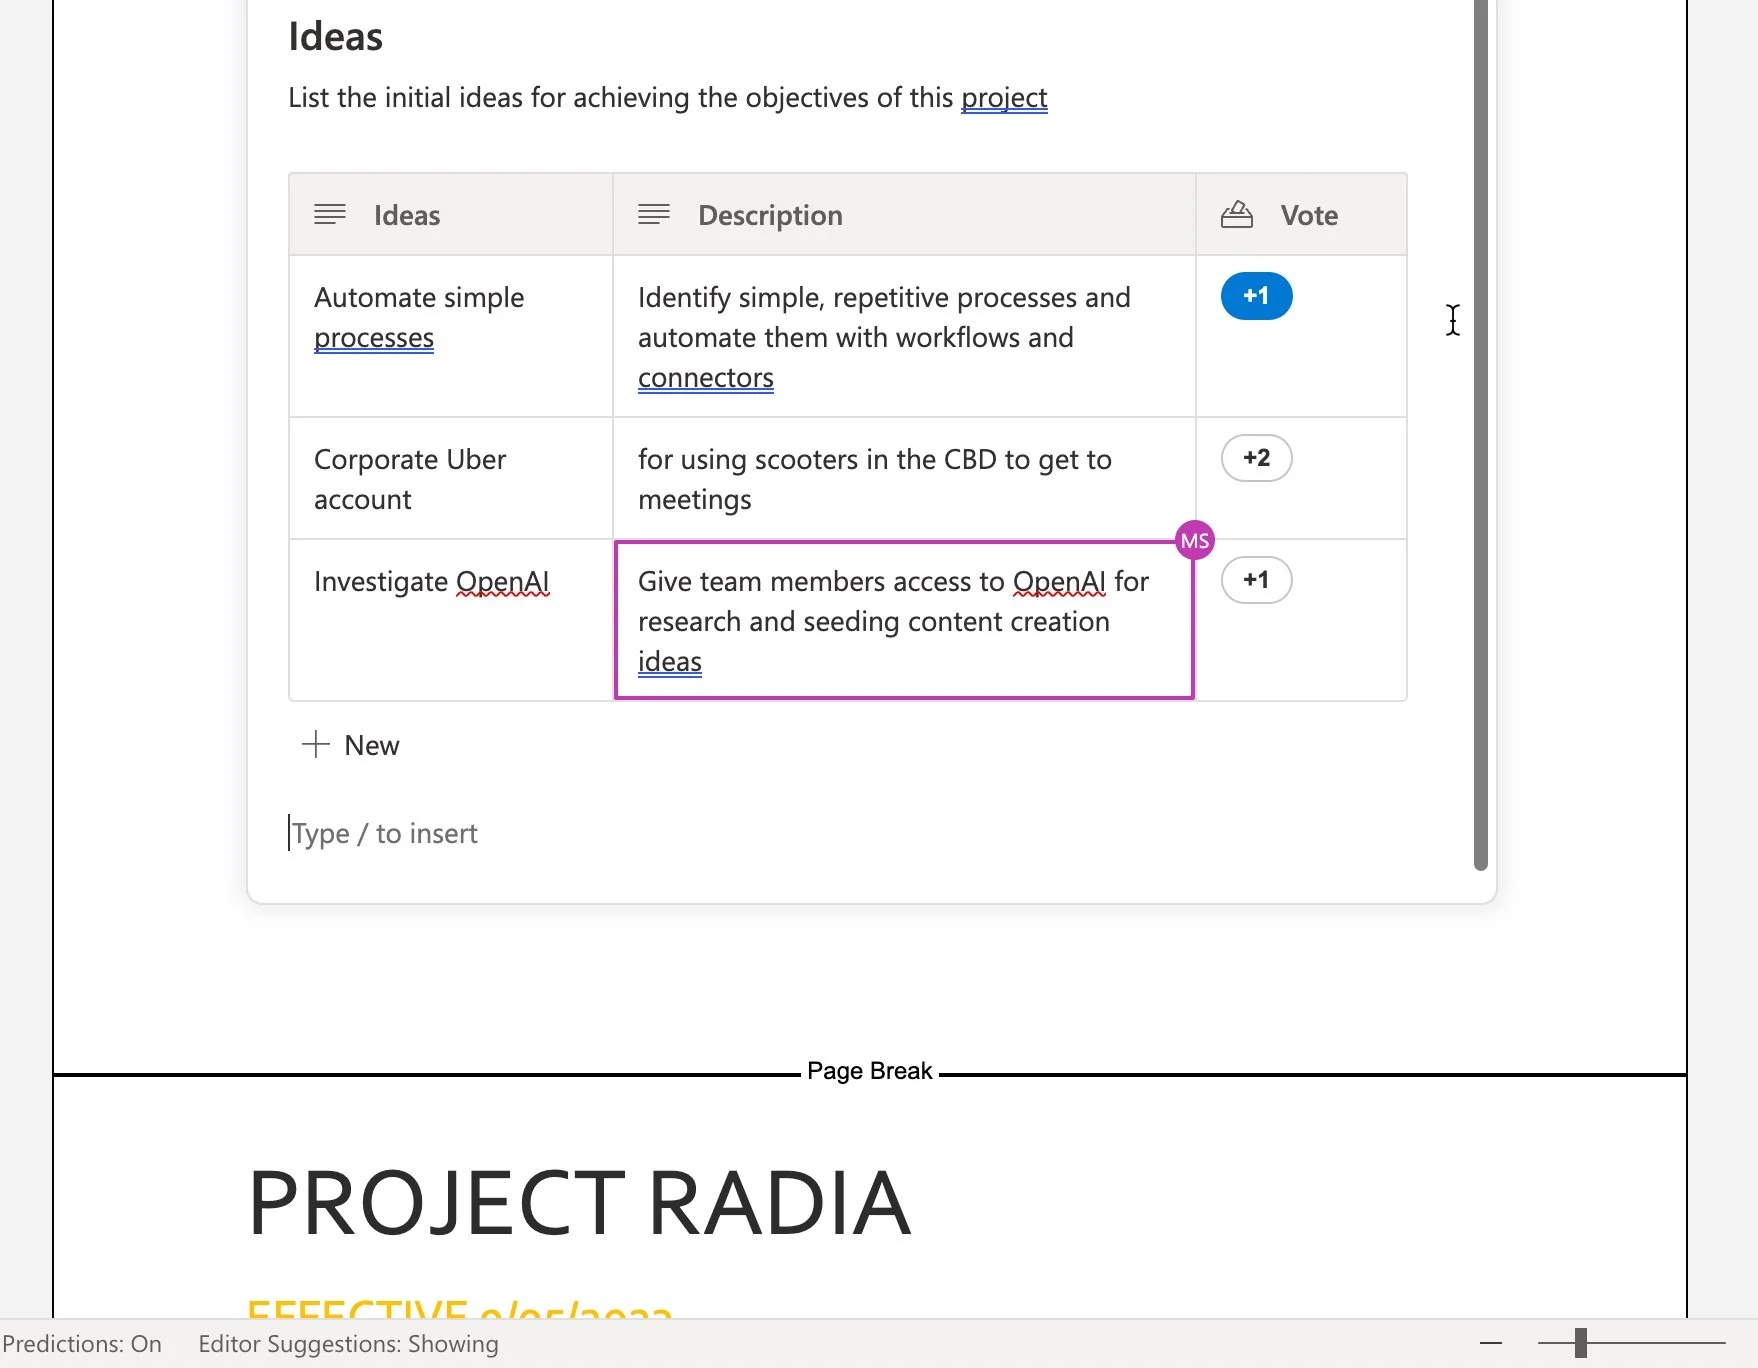Click the plus icon next to New
Screen dimensions: 1758x1368
click(x=315, y=744)
